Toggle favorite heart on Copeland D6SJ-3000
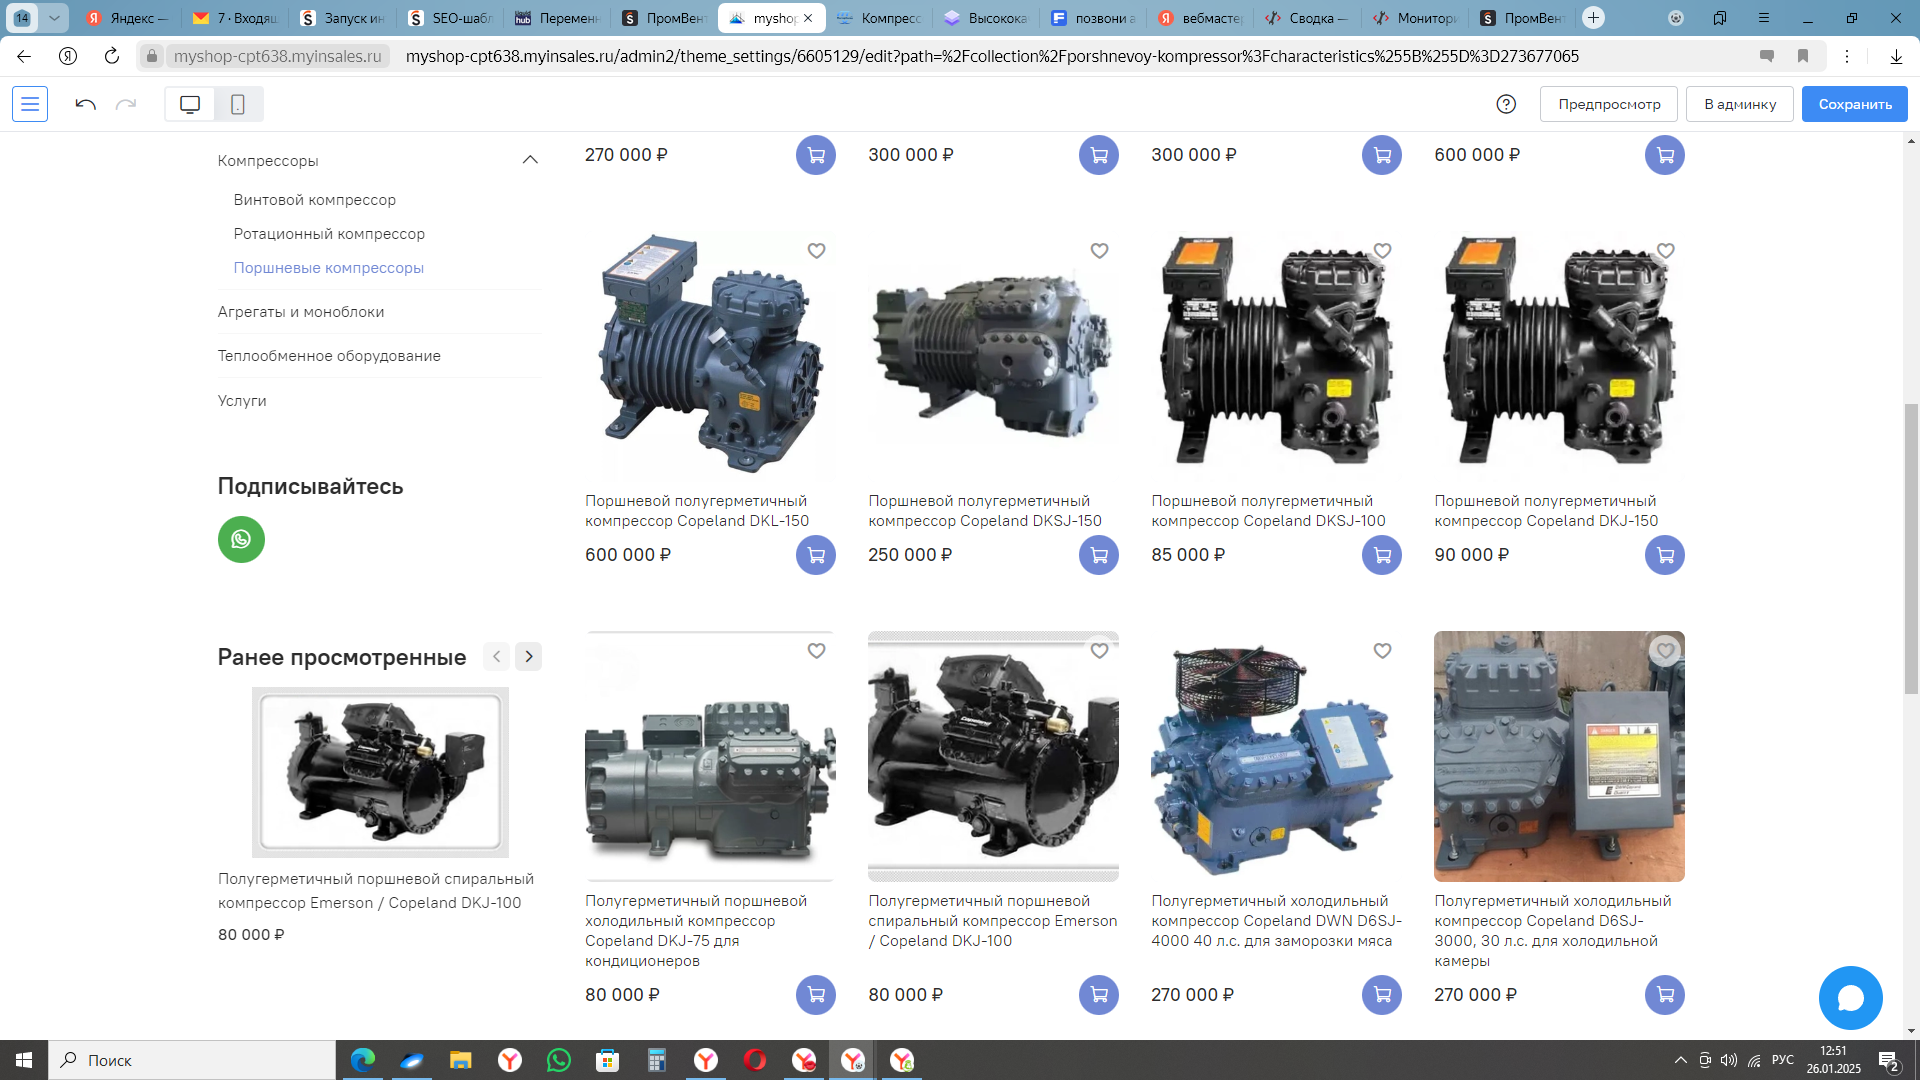 1664,651
